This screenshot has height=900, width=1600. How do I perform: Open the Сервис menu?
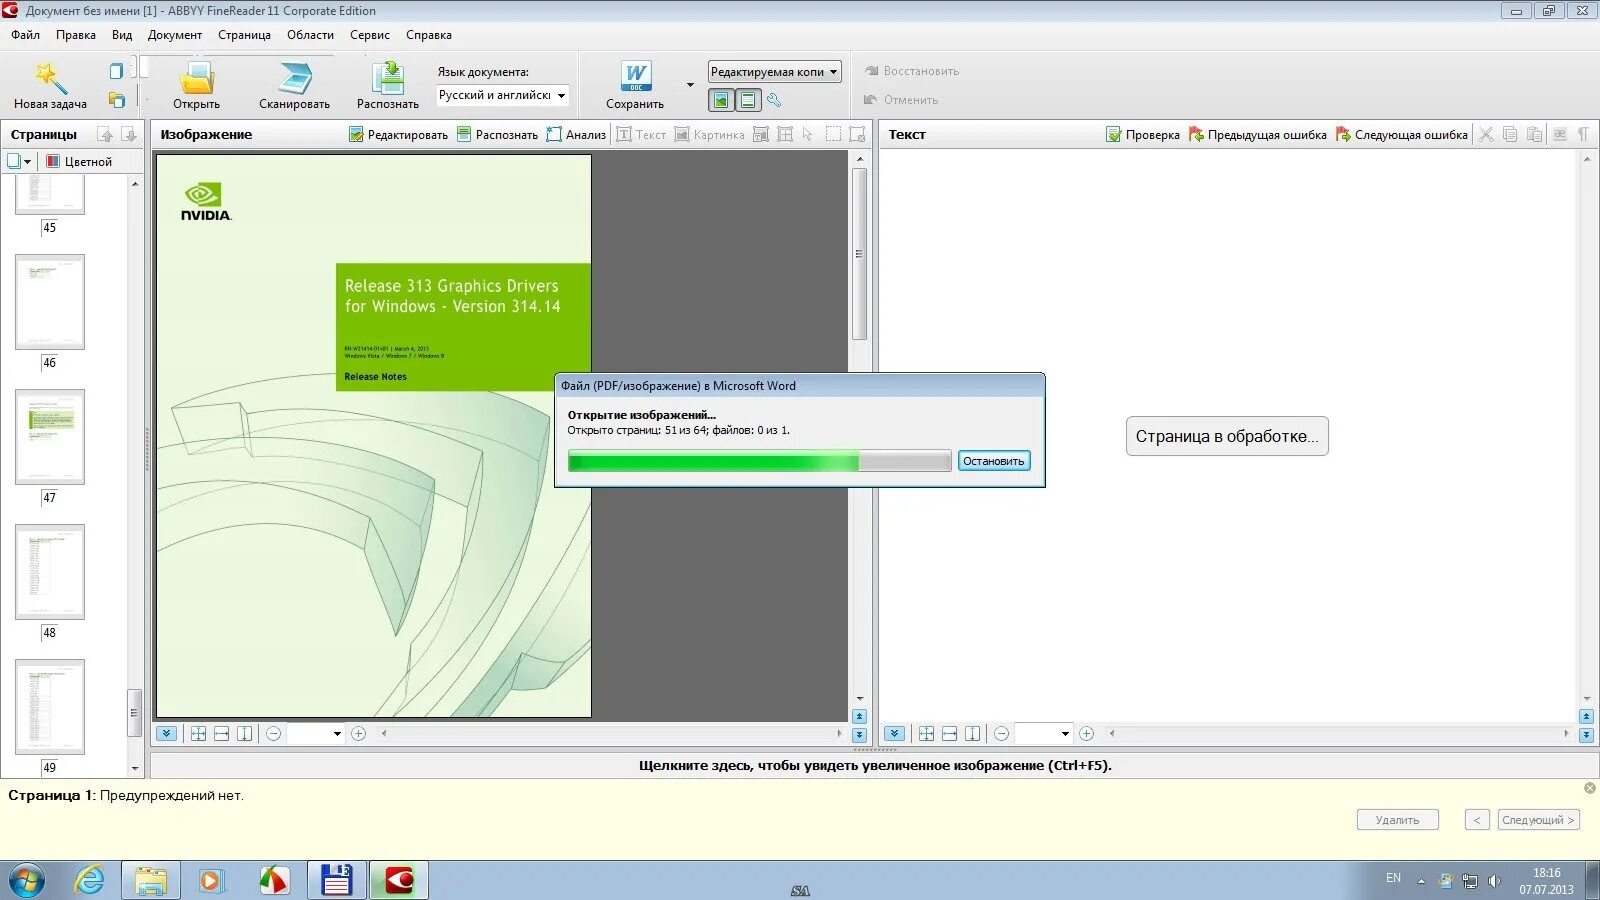[x=370, y=35]
